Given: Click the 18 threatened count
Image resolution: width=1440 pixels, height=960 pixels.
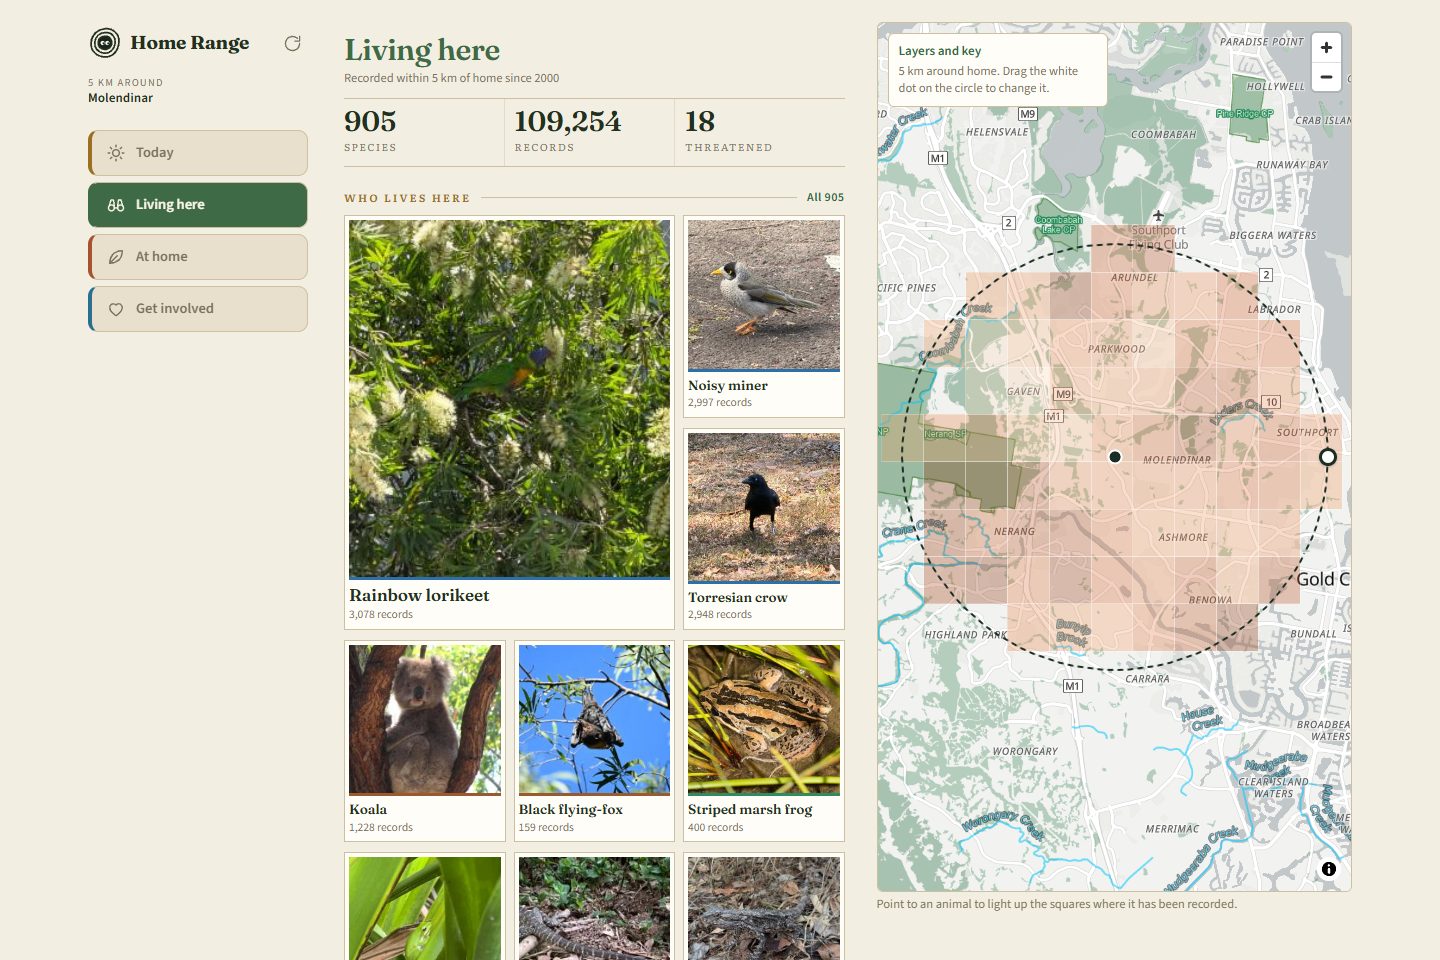Looking at the screenshot, I should click(700, 122).
